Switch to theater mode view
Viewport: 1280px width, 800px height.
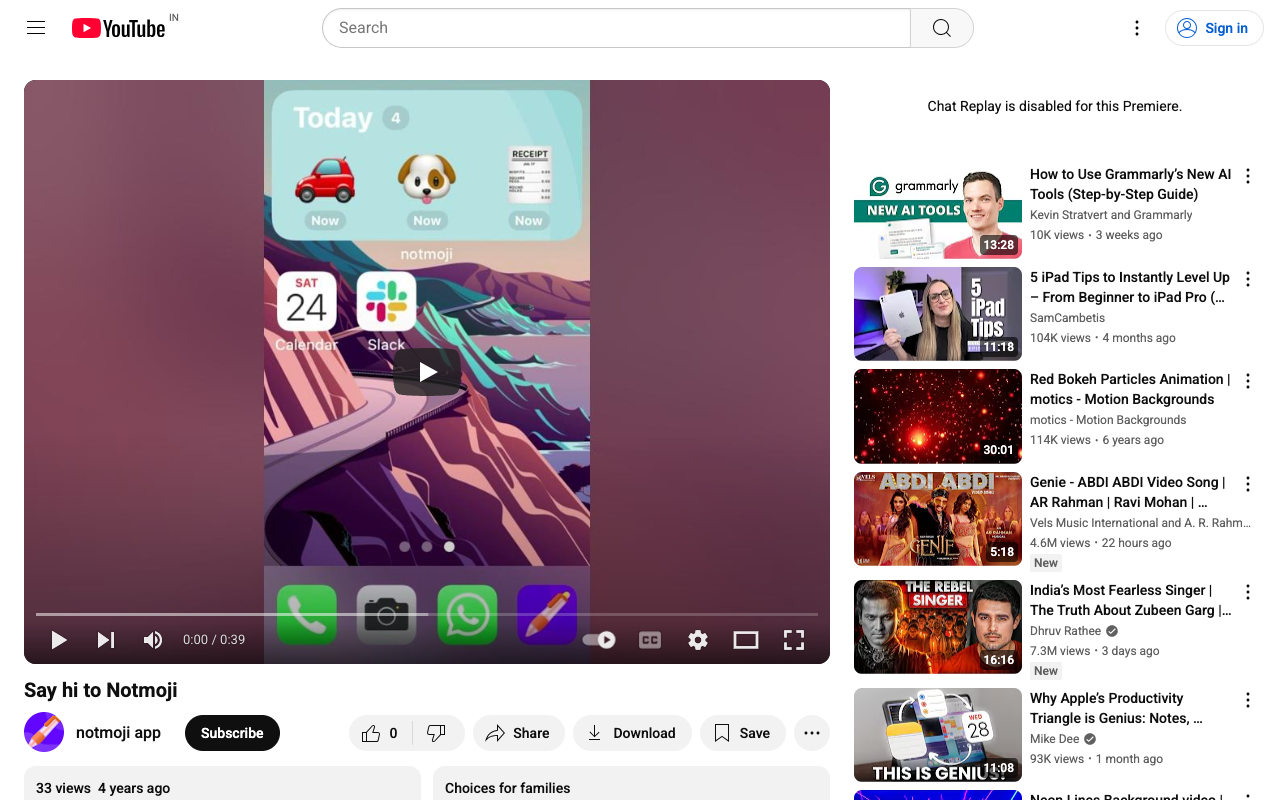pyautogui.click(x=746, y=640)
